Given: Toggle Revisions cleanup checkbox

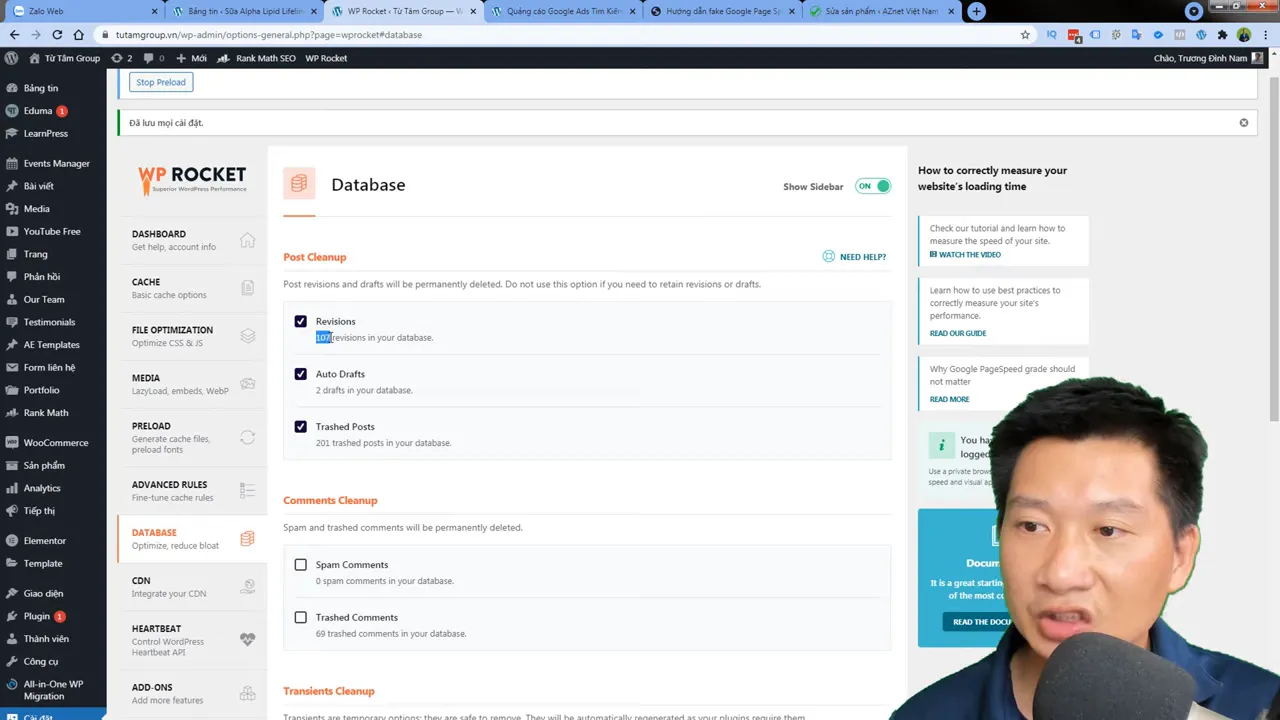Looking at the screenshot, I should (300, 321).
